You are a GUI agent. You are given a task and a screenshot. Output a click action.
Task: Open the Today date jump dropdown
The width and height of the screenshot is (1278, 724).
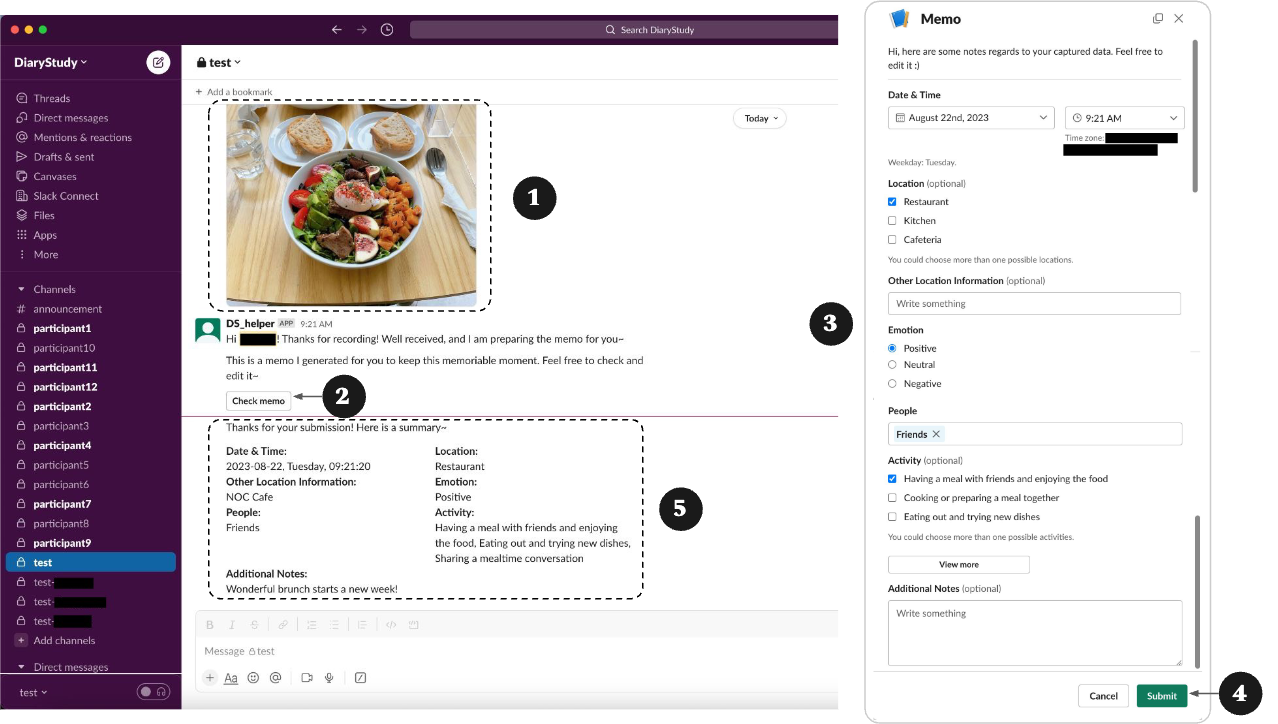coord(760,118)
